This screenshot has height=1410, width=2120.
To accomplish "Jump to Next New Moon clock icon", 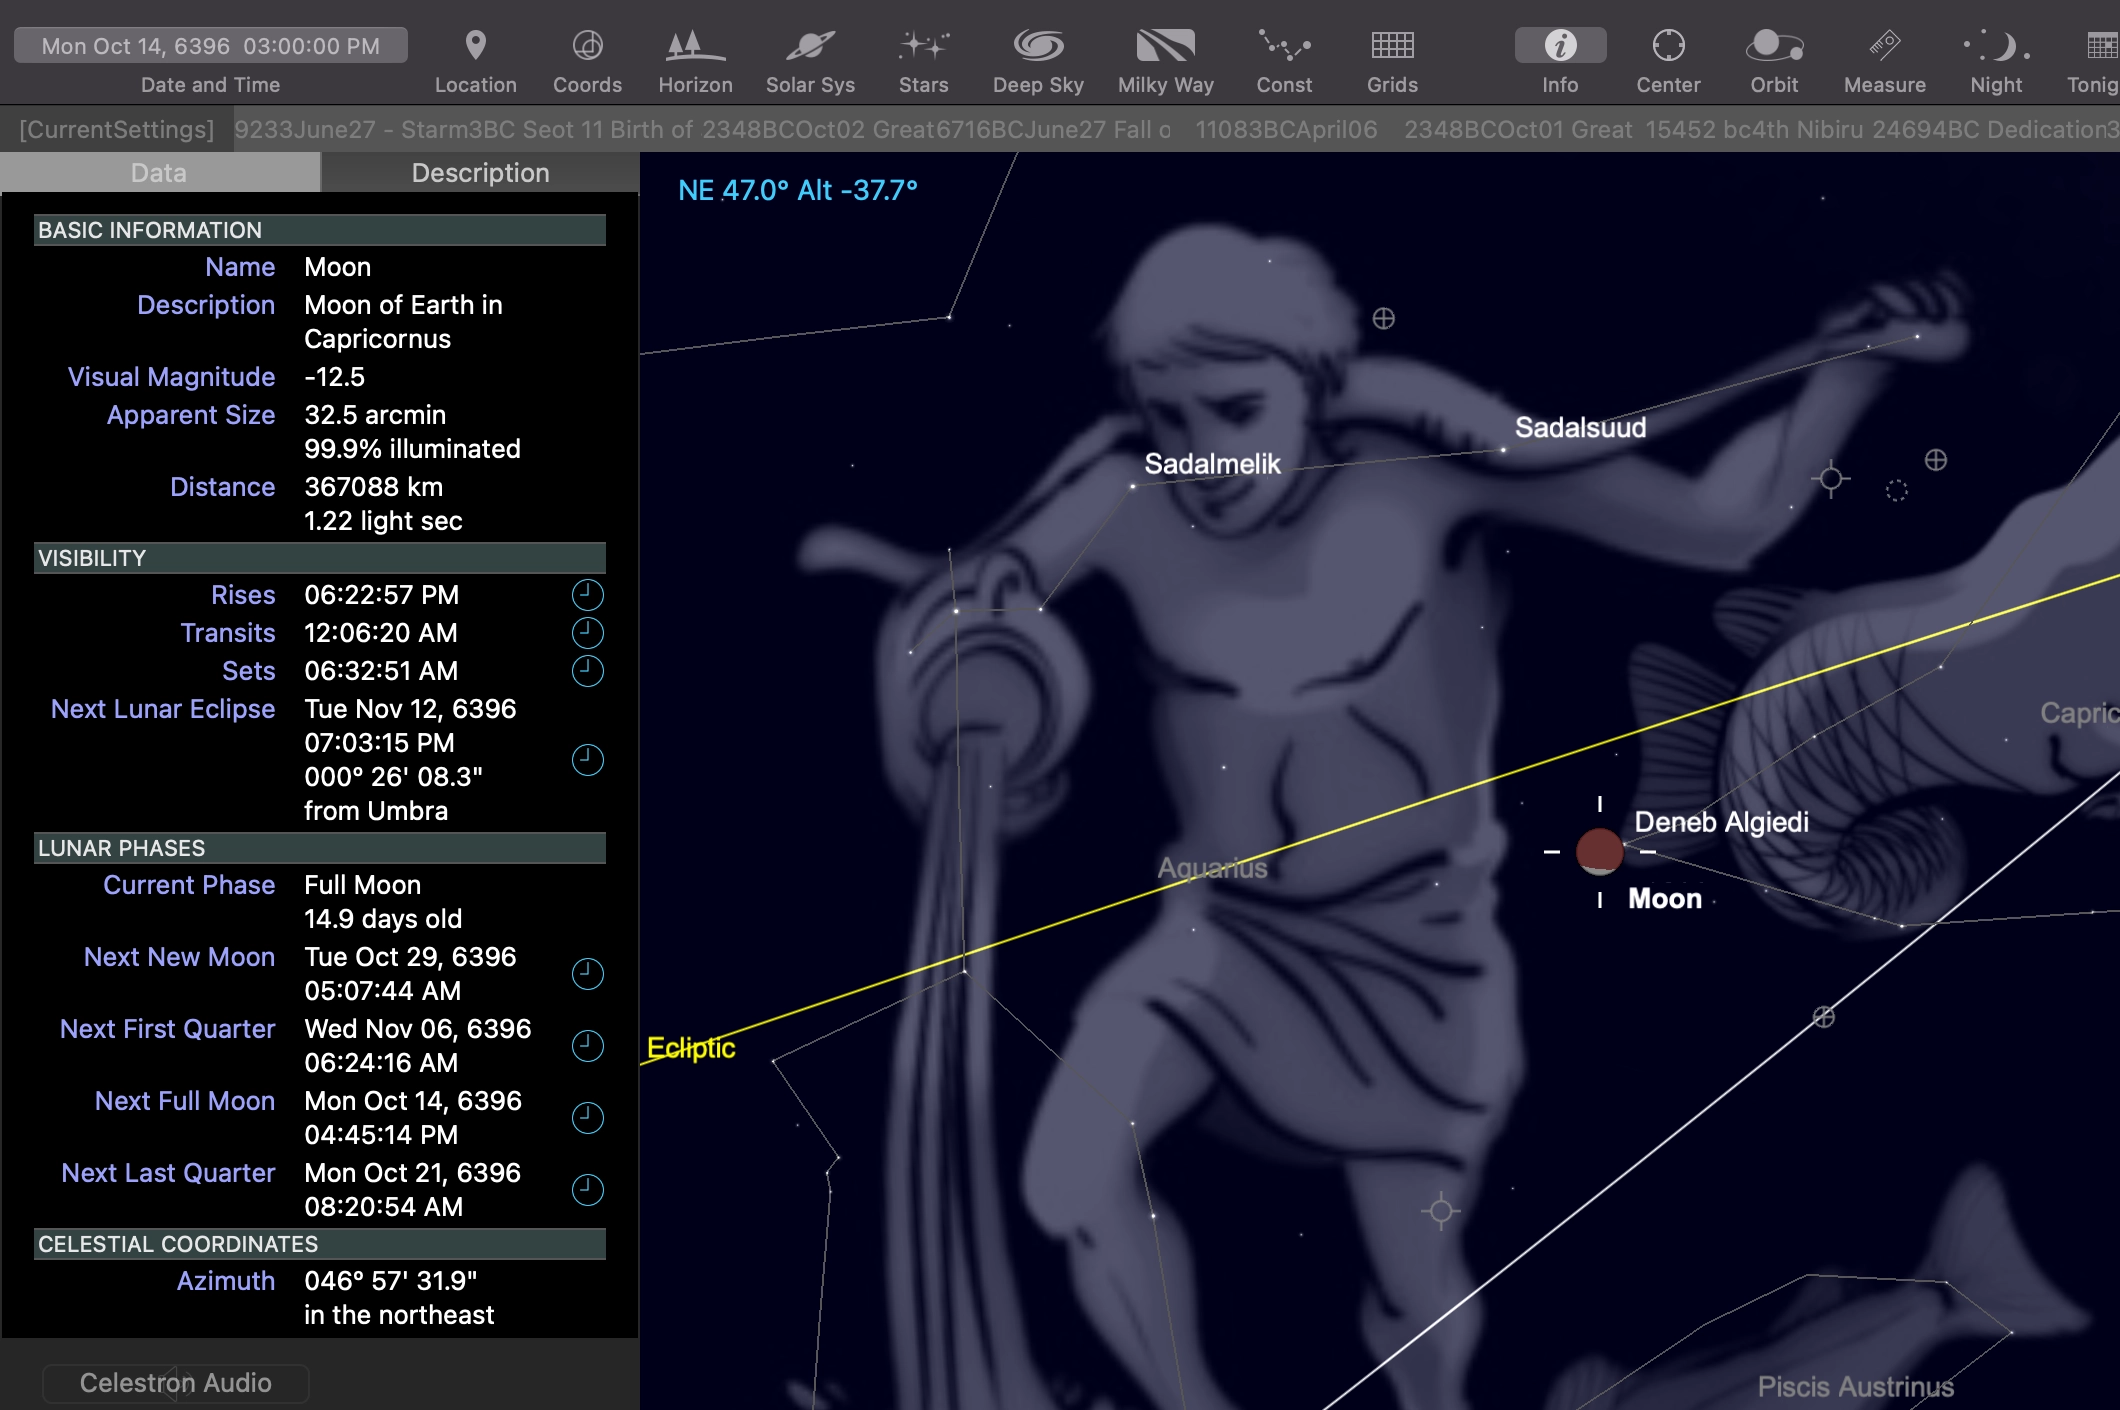I will 587,974.
